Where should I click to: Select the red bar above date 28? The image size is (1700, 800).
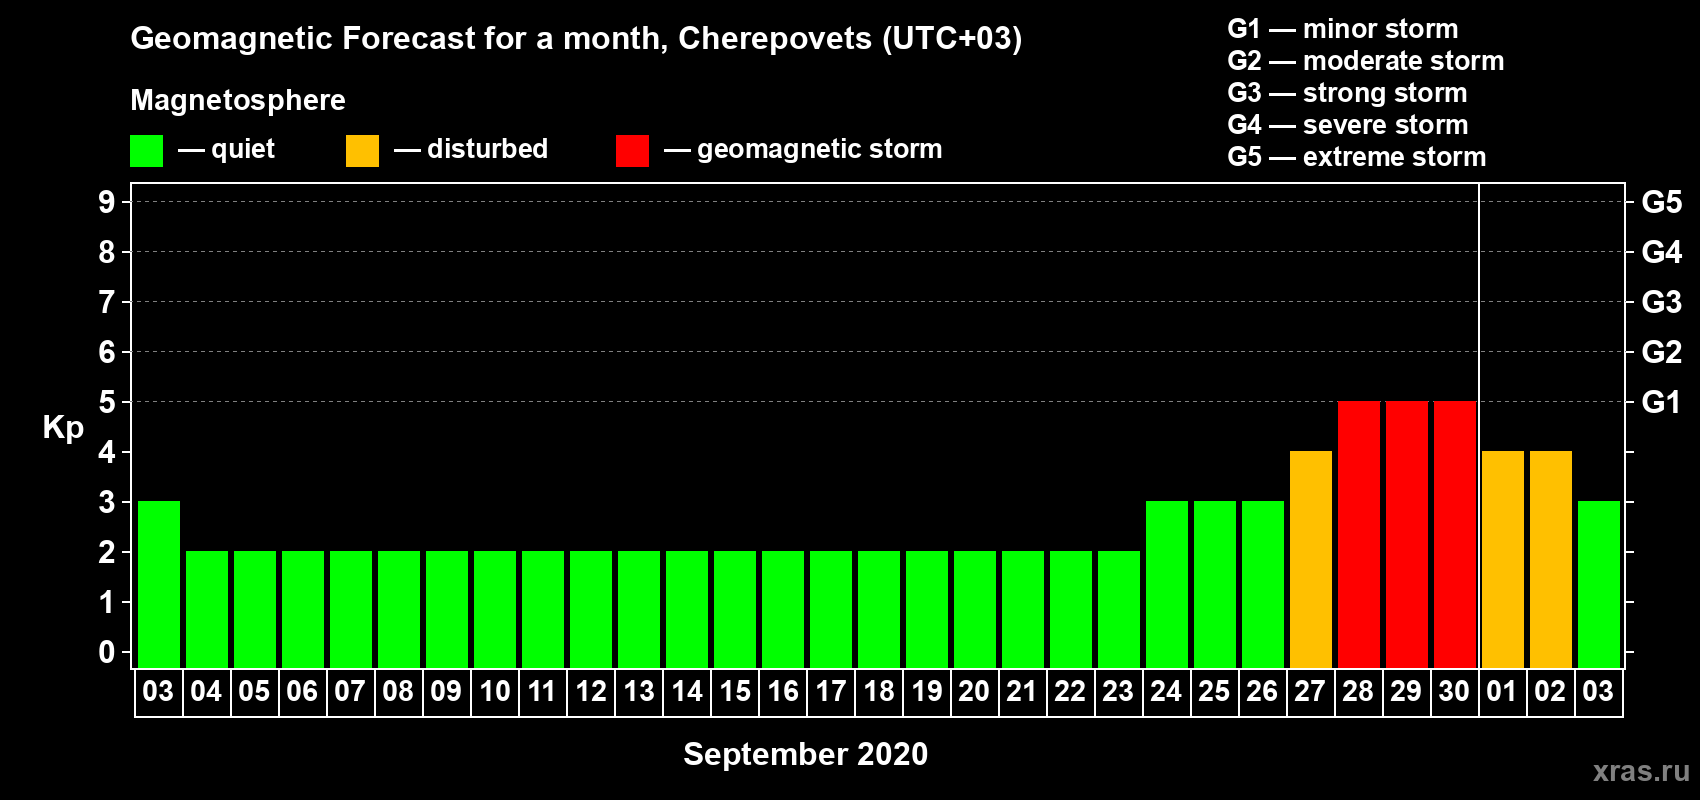[1359, 534]
